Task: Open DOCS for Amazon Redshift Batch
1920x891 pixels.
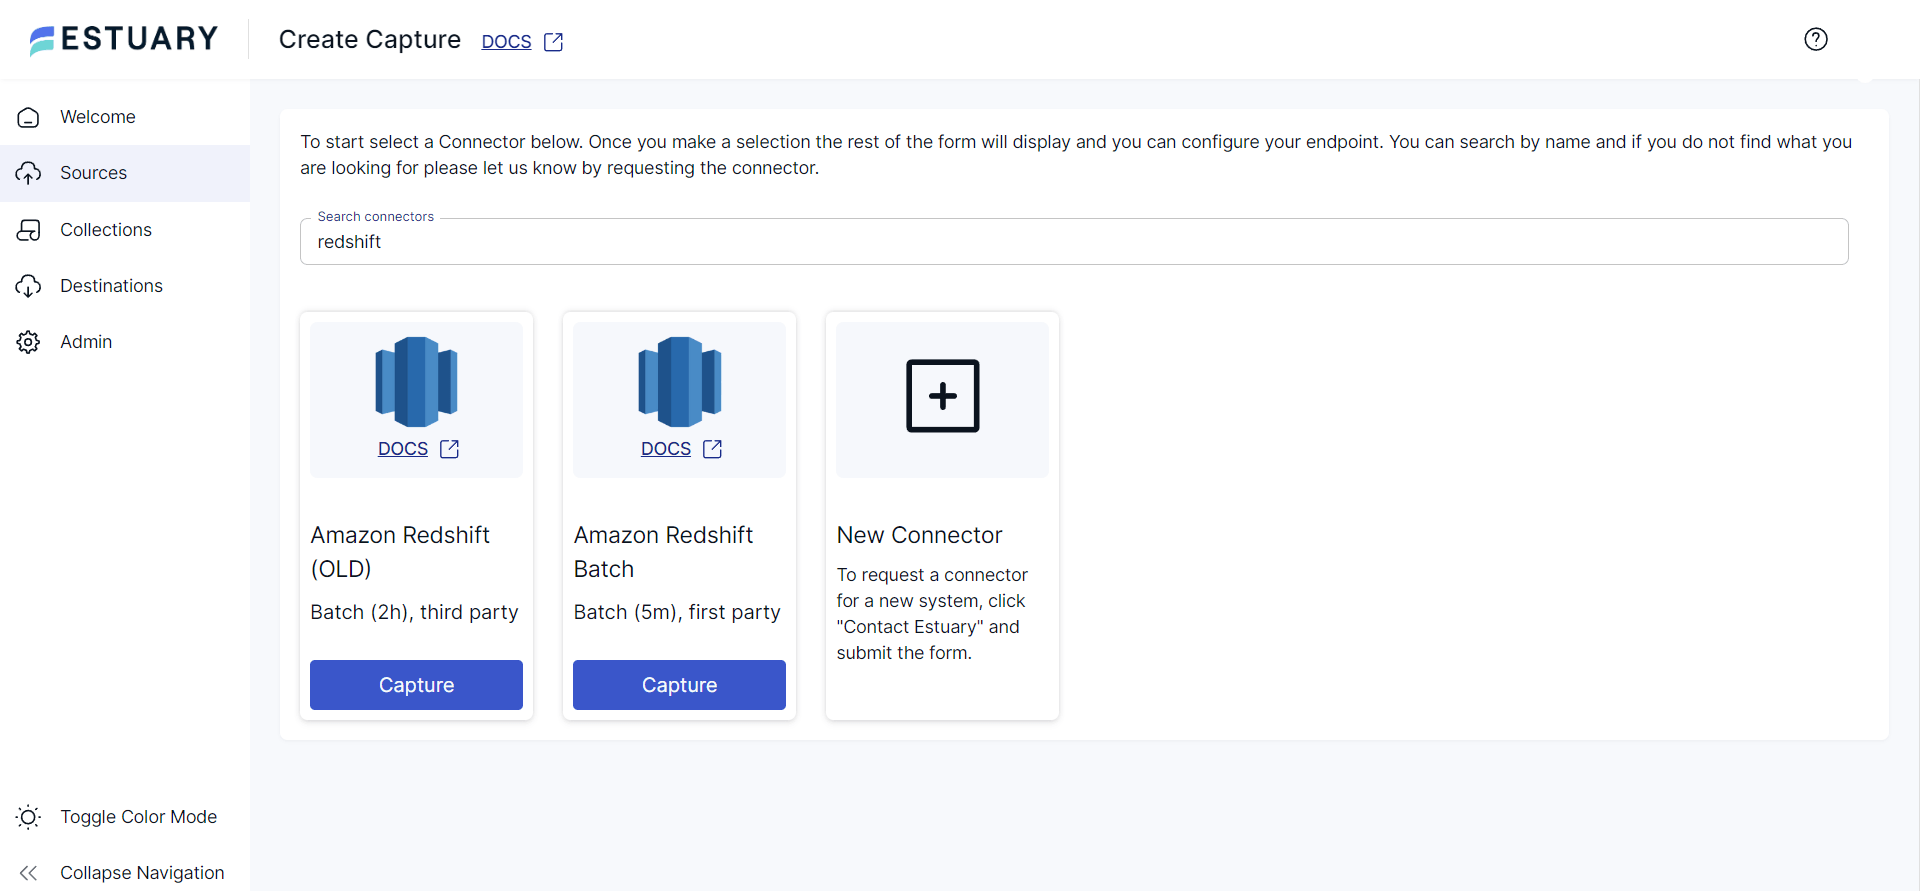Action: tap(666, 449)
